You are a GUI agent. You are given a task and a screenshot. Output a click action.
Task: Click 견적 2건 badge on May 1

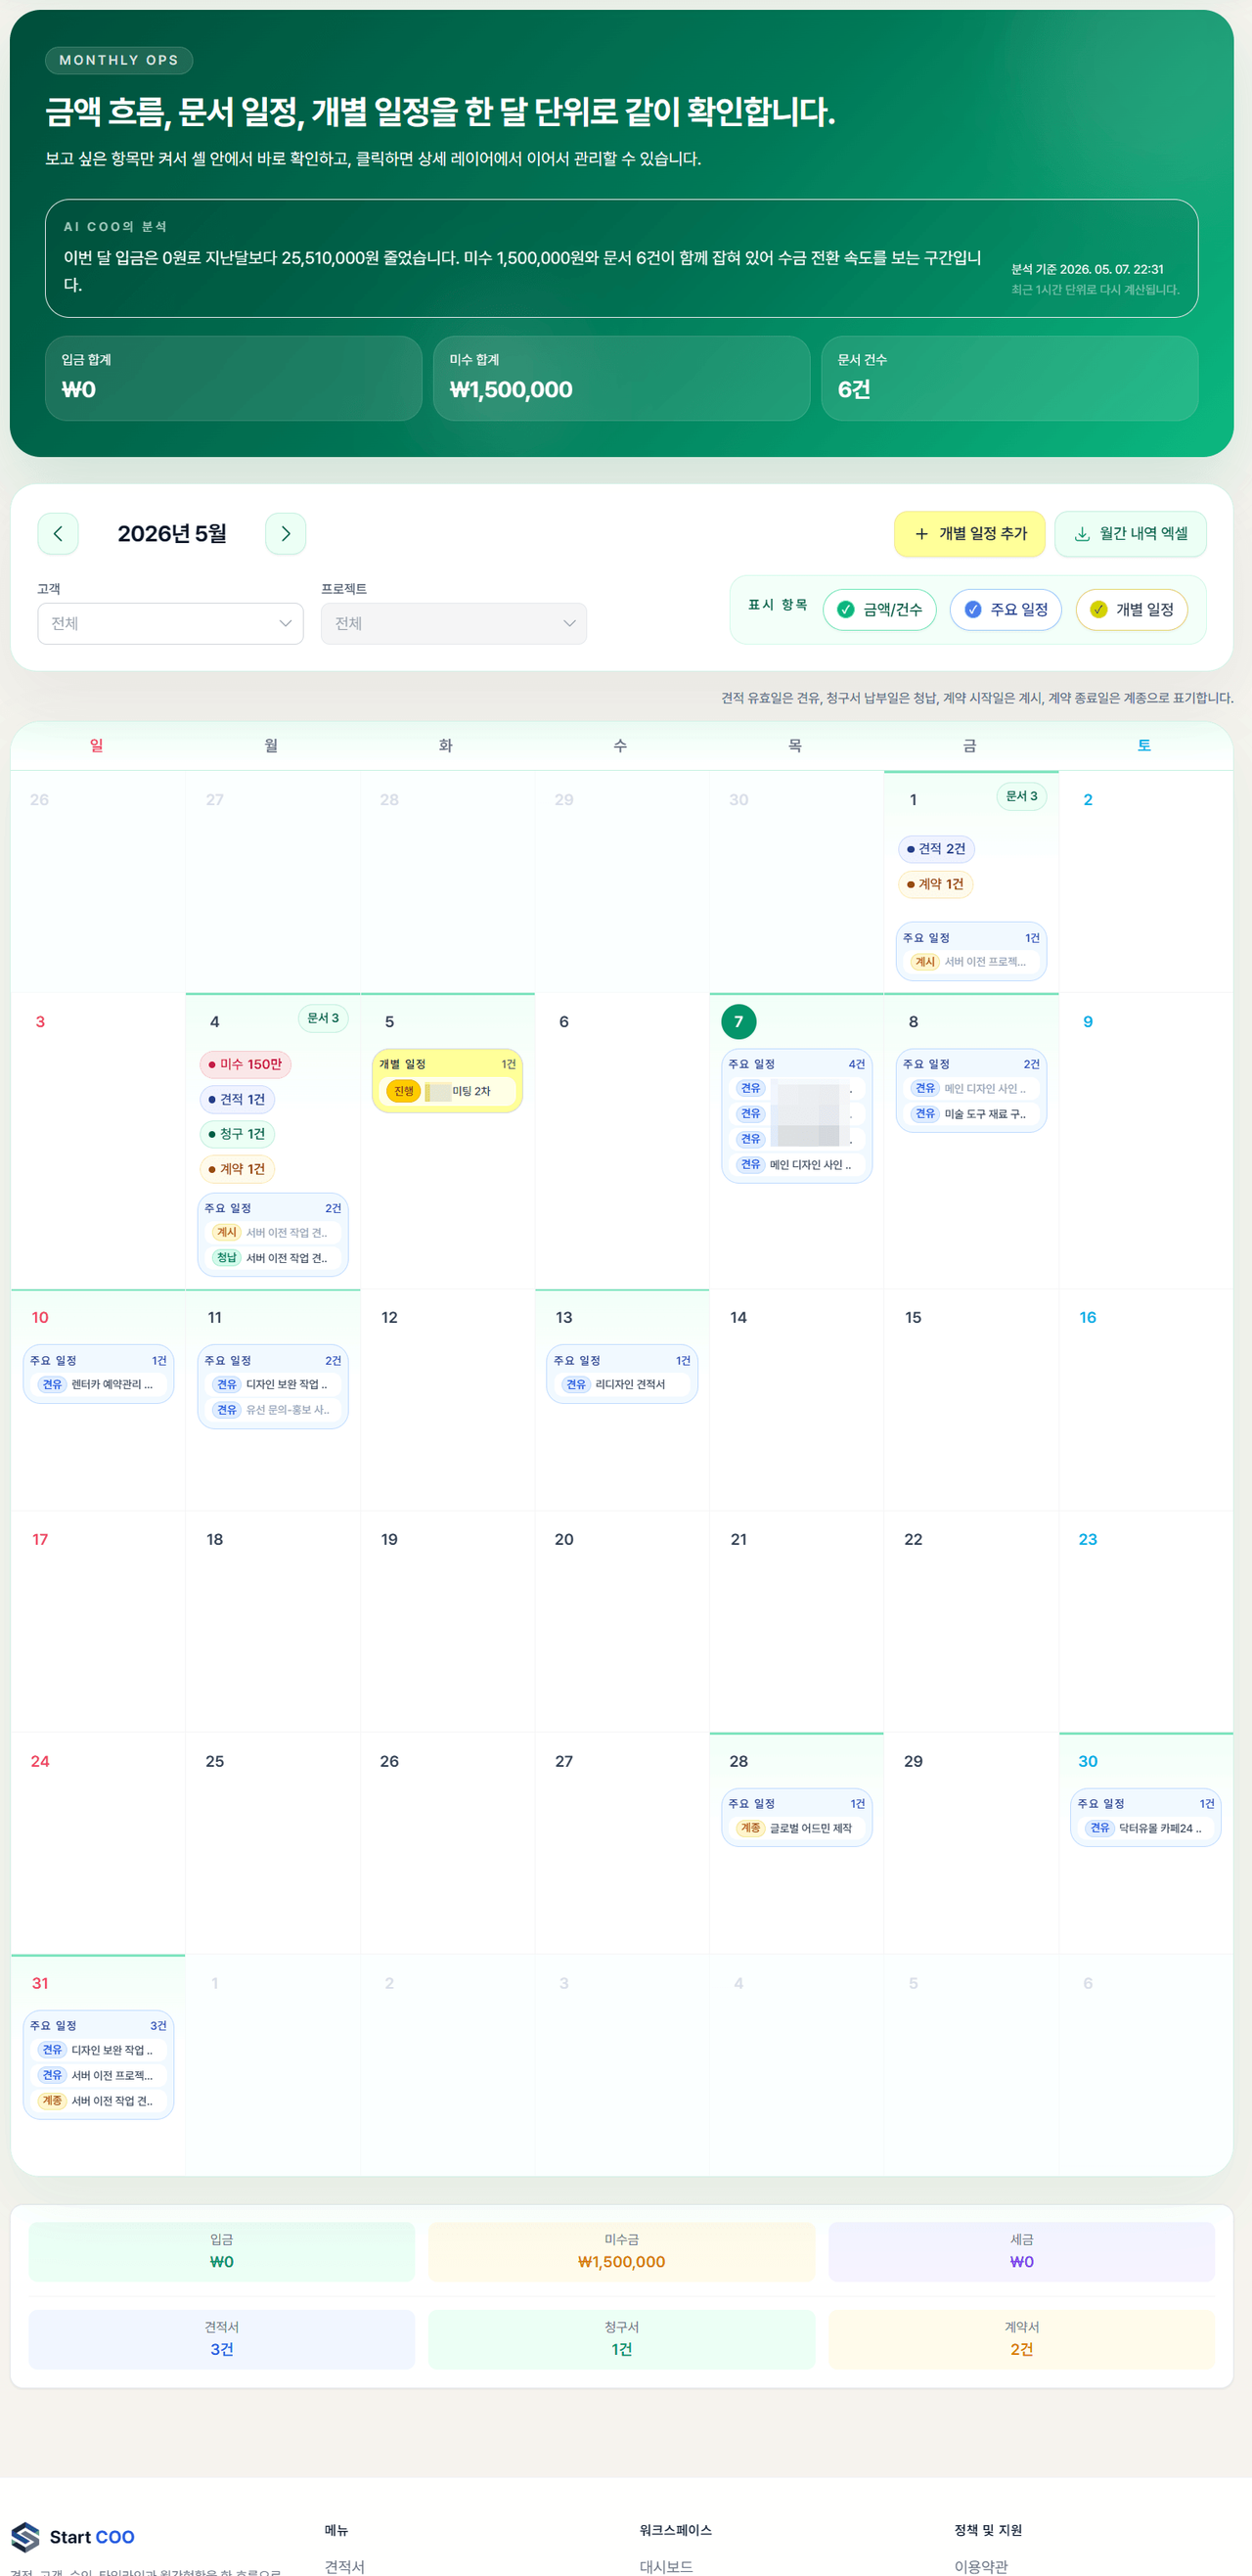pos(936,849)
